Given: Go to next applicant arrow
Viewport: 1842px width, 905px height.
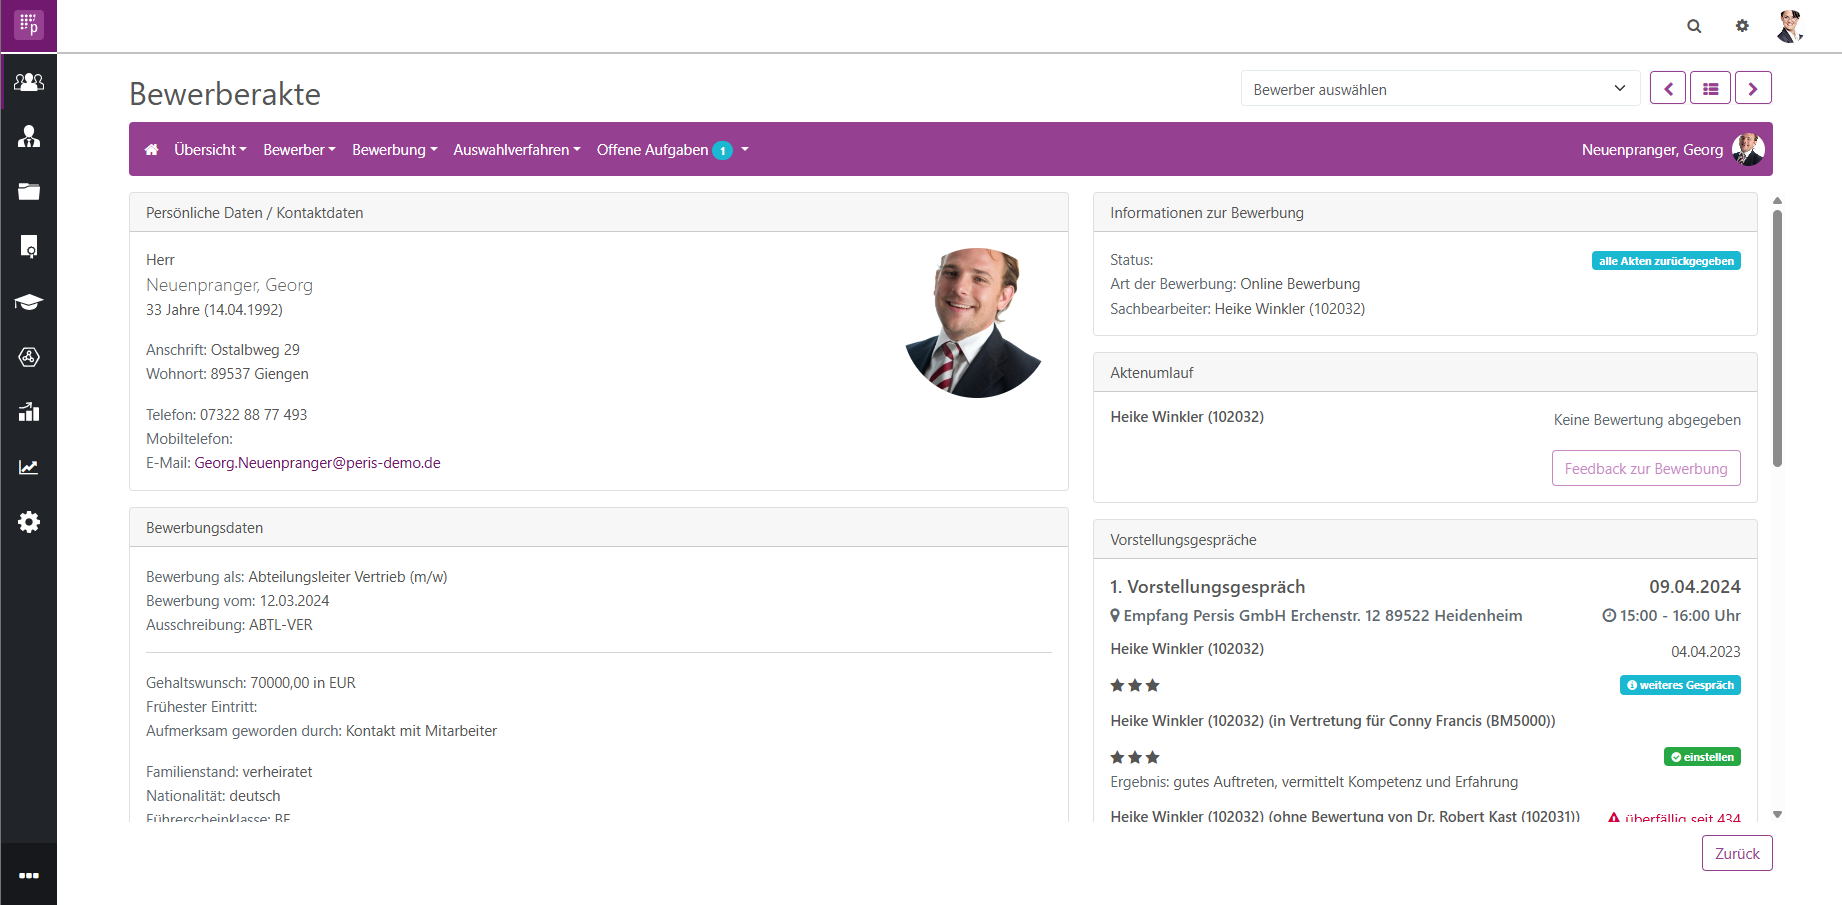Looking at the screenshot, I should (x=1753, y=88).
